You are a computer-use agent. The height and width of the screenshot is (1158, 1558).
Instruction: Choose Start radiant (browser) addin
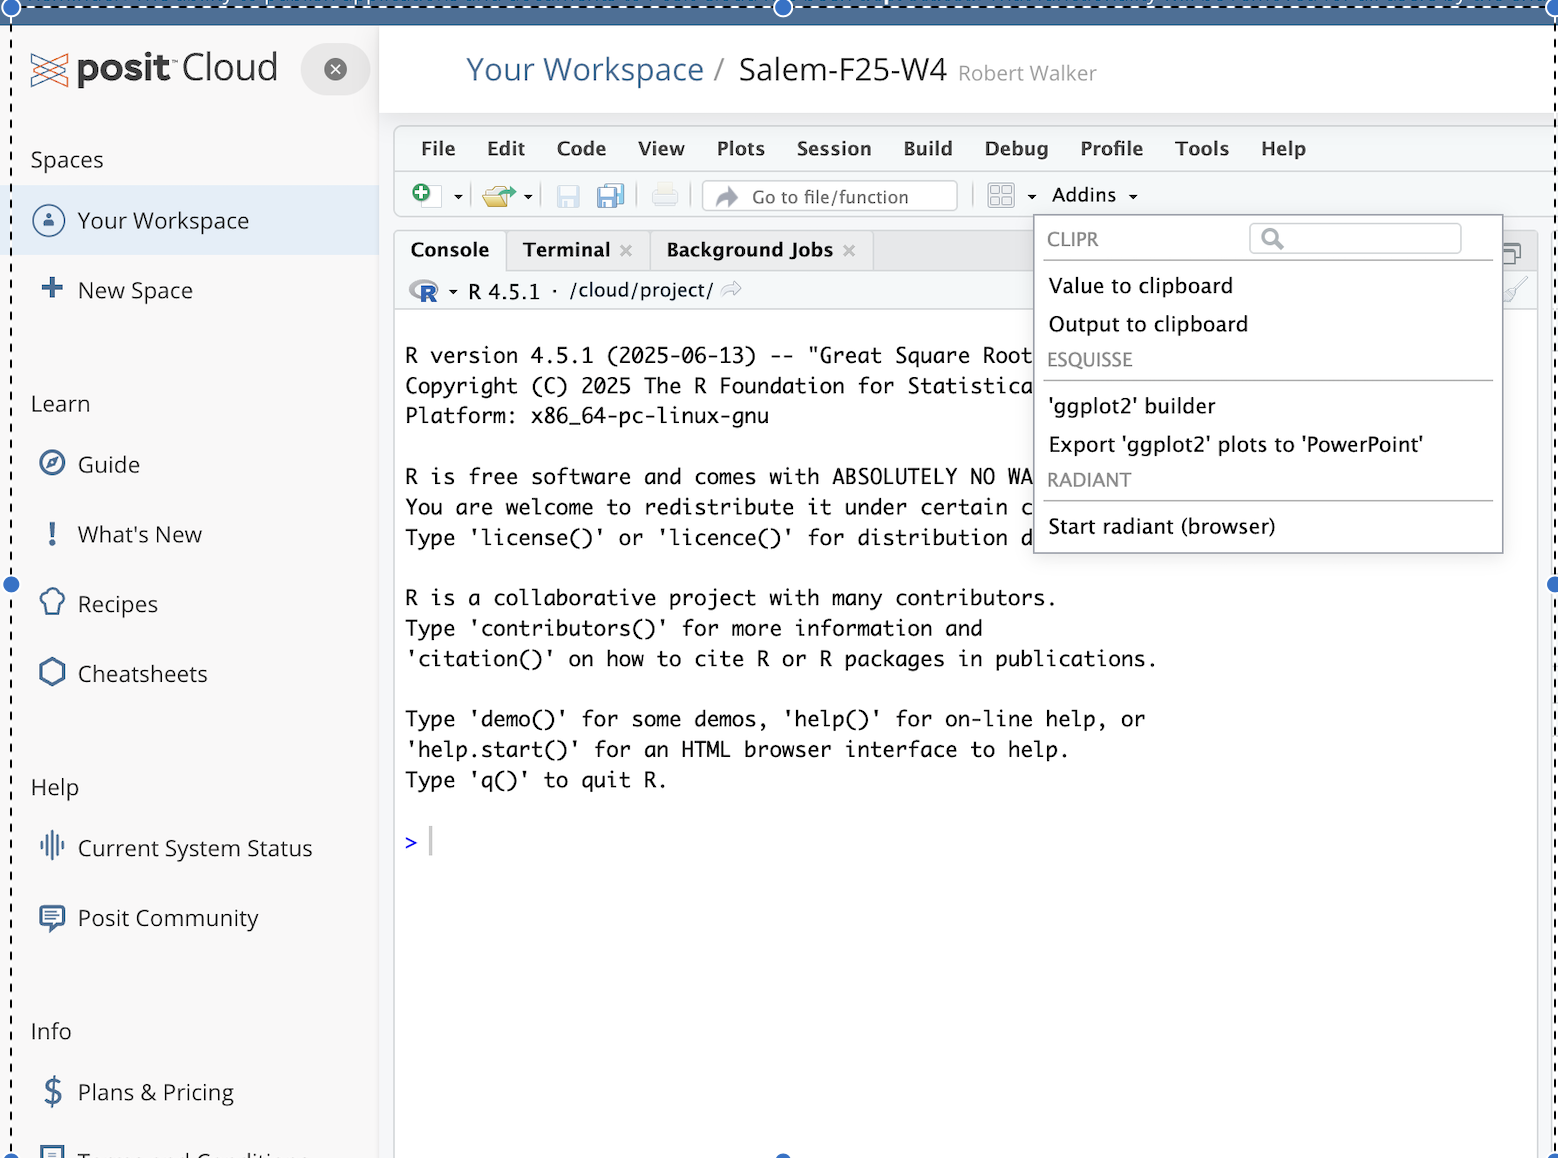click(1161, 527)
